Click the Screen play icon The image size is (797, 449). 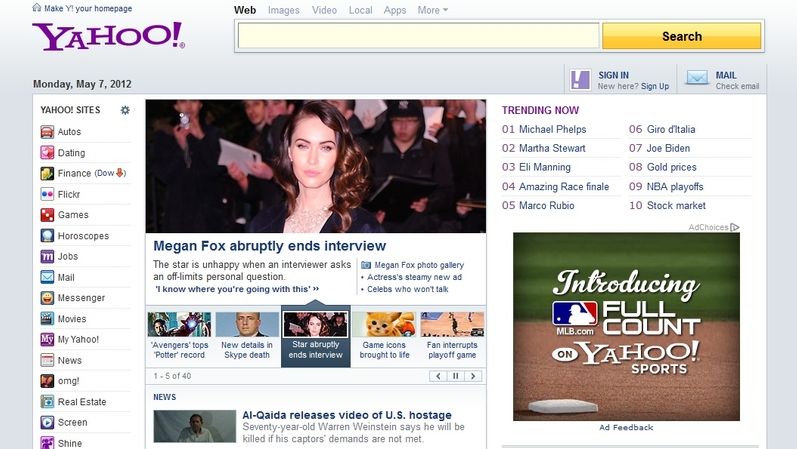[47, 422]
